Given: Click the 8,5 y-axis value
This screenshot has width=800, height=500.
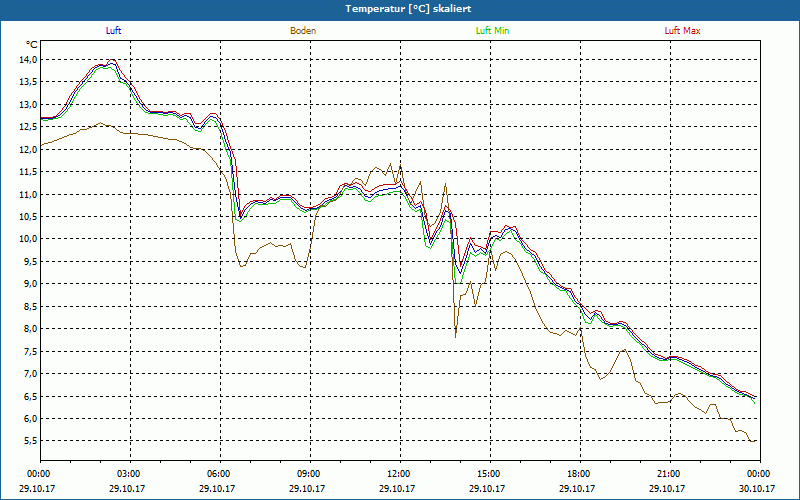Looking at the screenshot, I should click(x=31, y=307).
